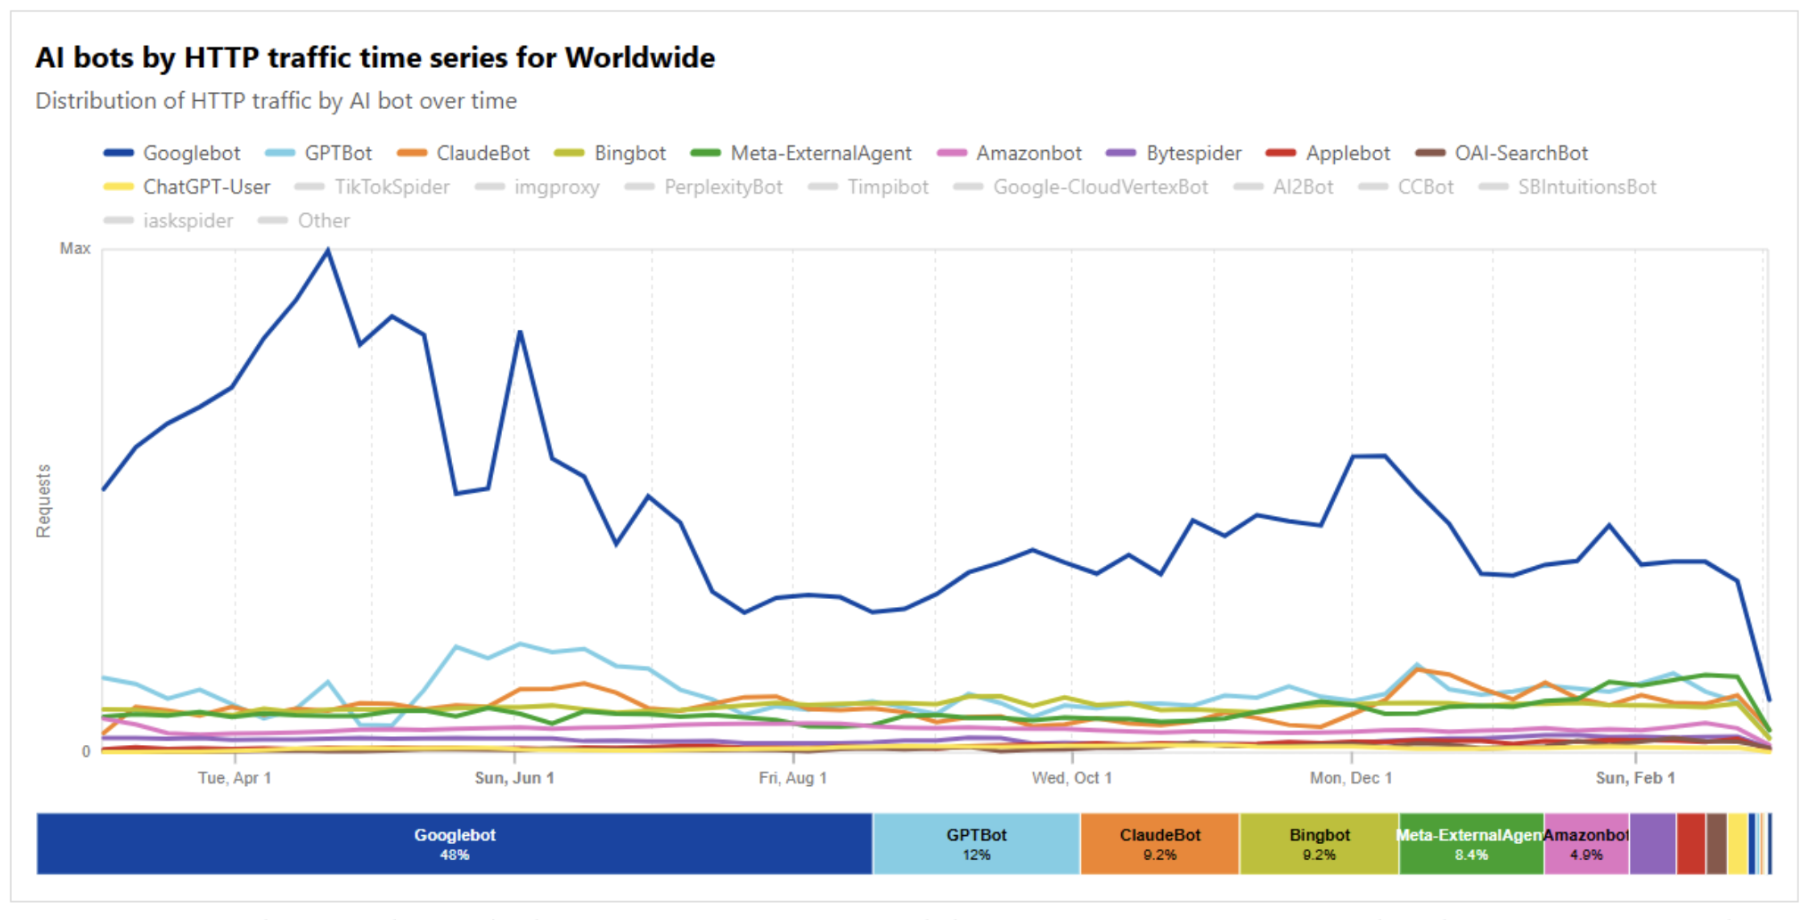
Task: Toggle Bytespider in the legend
Action: 1193,153
